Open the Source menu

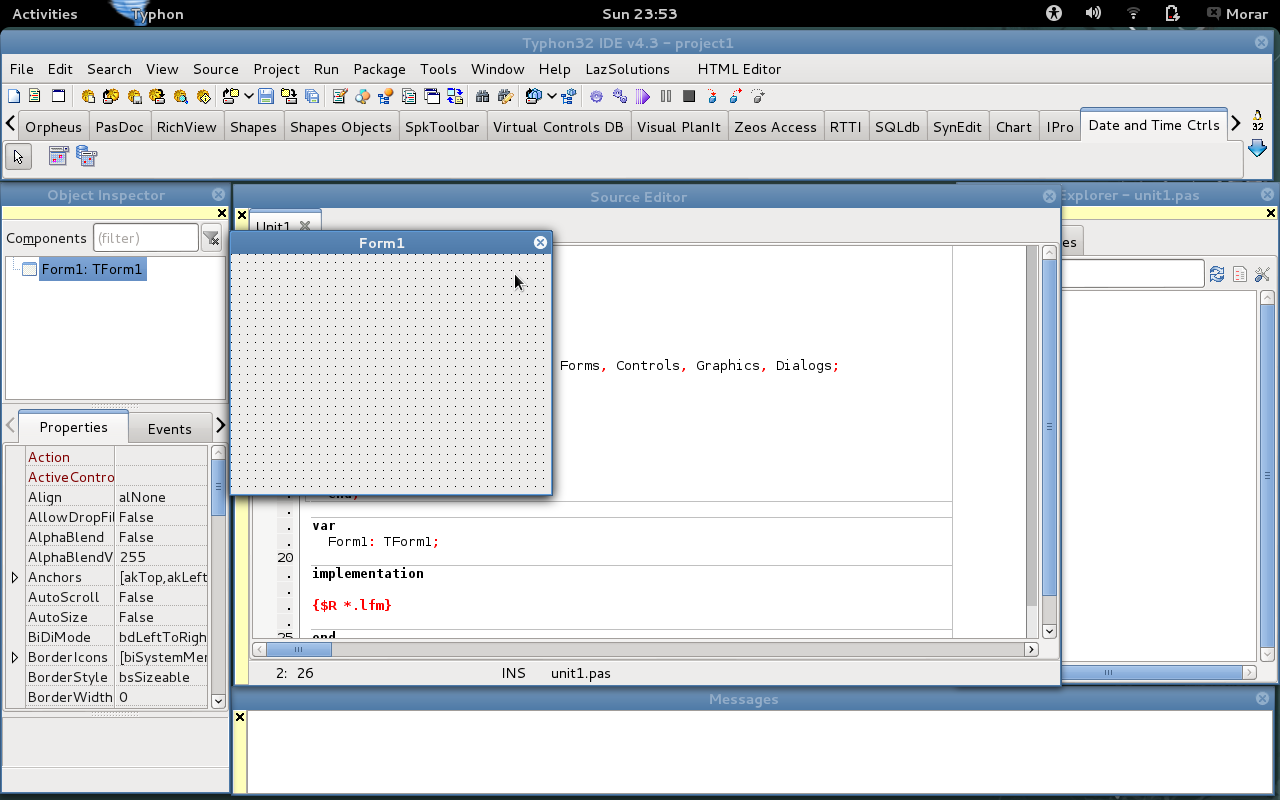216,69
